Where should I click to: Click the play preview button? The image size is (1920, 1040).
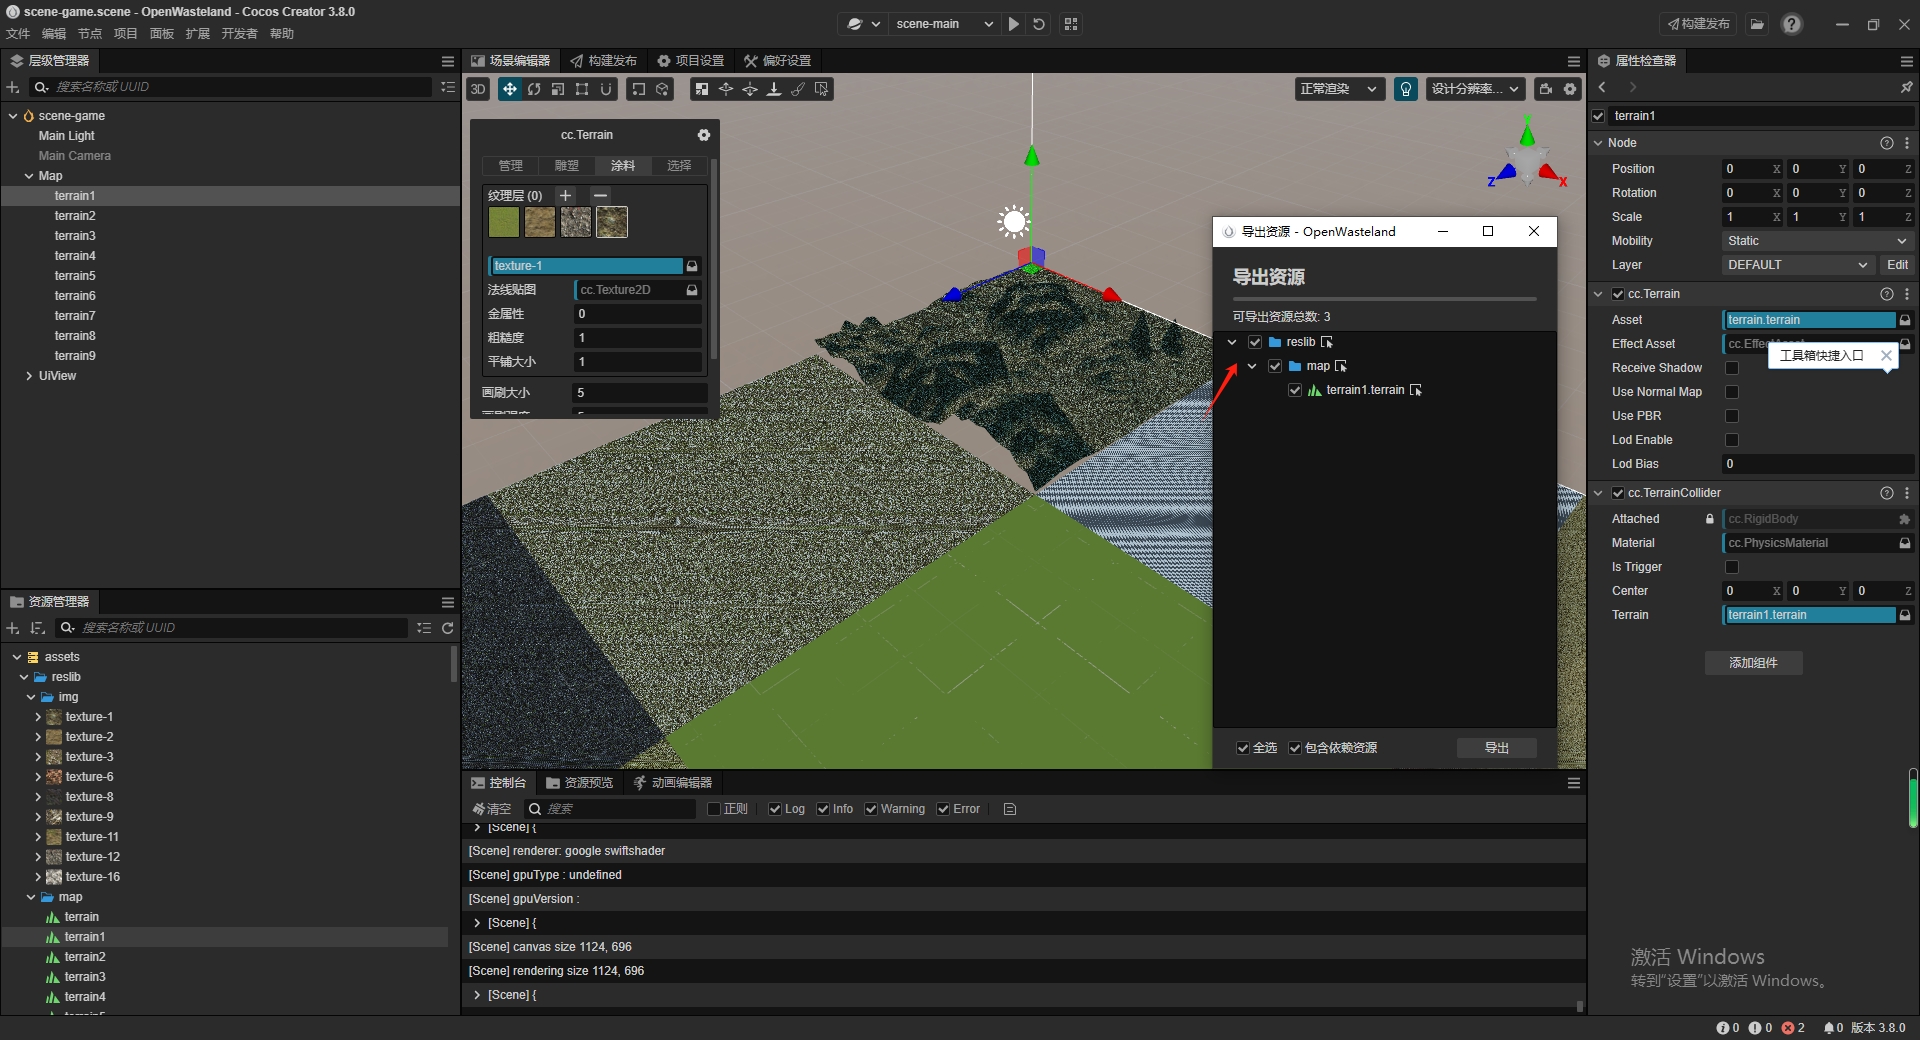tap(1014, 24)
